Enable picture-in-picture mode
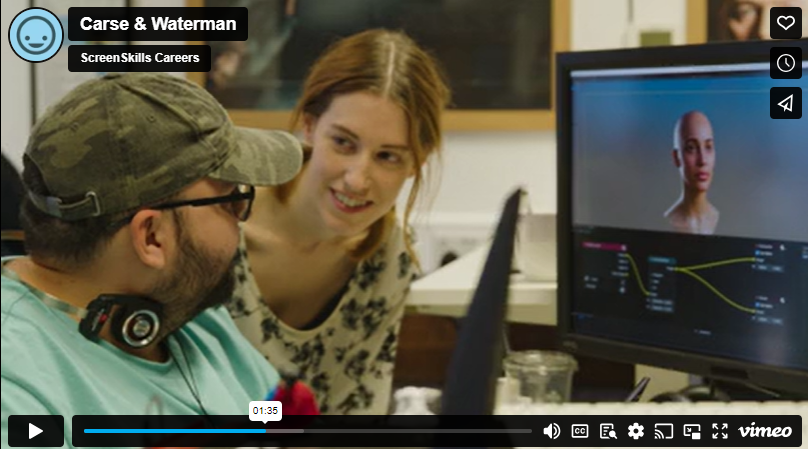 coord(691,431)
